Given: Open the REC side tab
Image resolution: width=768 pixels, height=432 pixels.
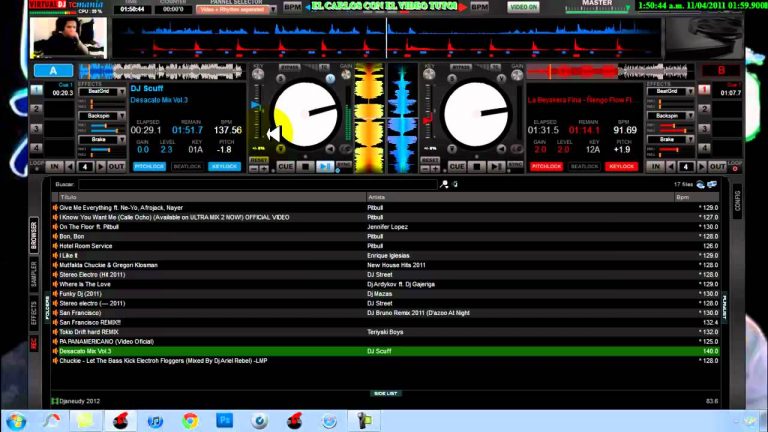Looking at the screenshot, I should point(34,343).
